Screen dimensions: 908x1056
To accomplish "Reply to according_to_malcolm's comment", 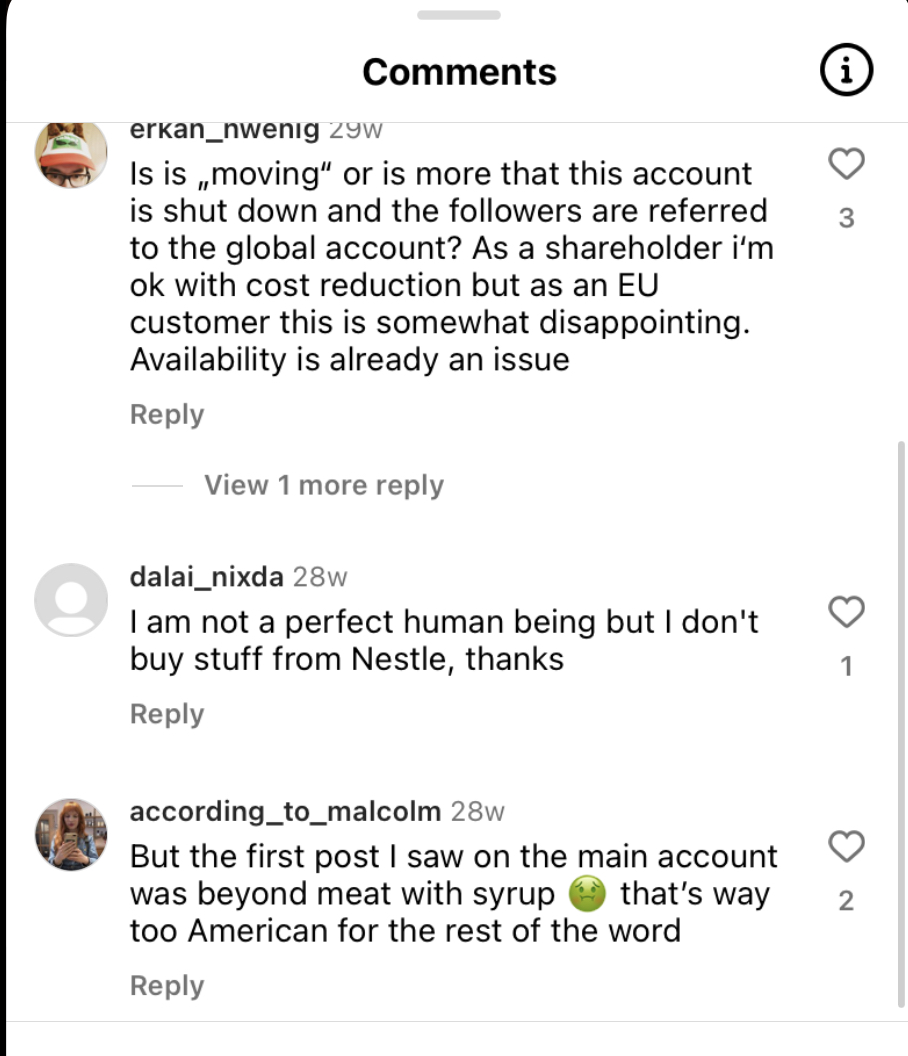I will (167, 985).
